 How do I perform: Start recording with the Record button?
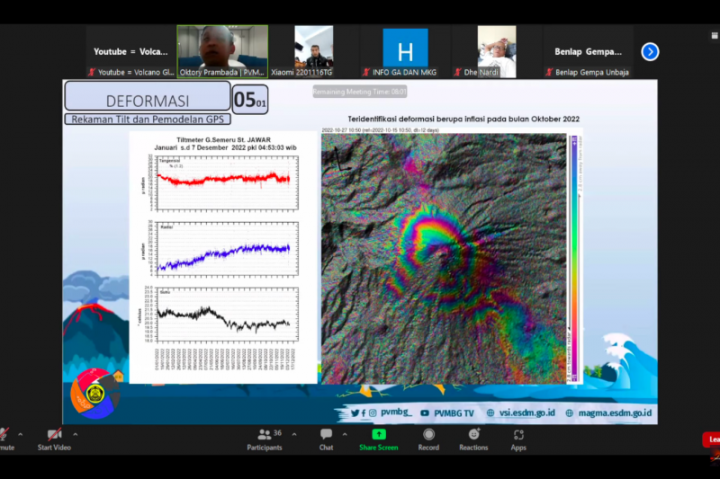pos(428,439)
